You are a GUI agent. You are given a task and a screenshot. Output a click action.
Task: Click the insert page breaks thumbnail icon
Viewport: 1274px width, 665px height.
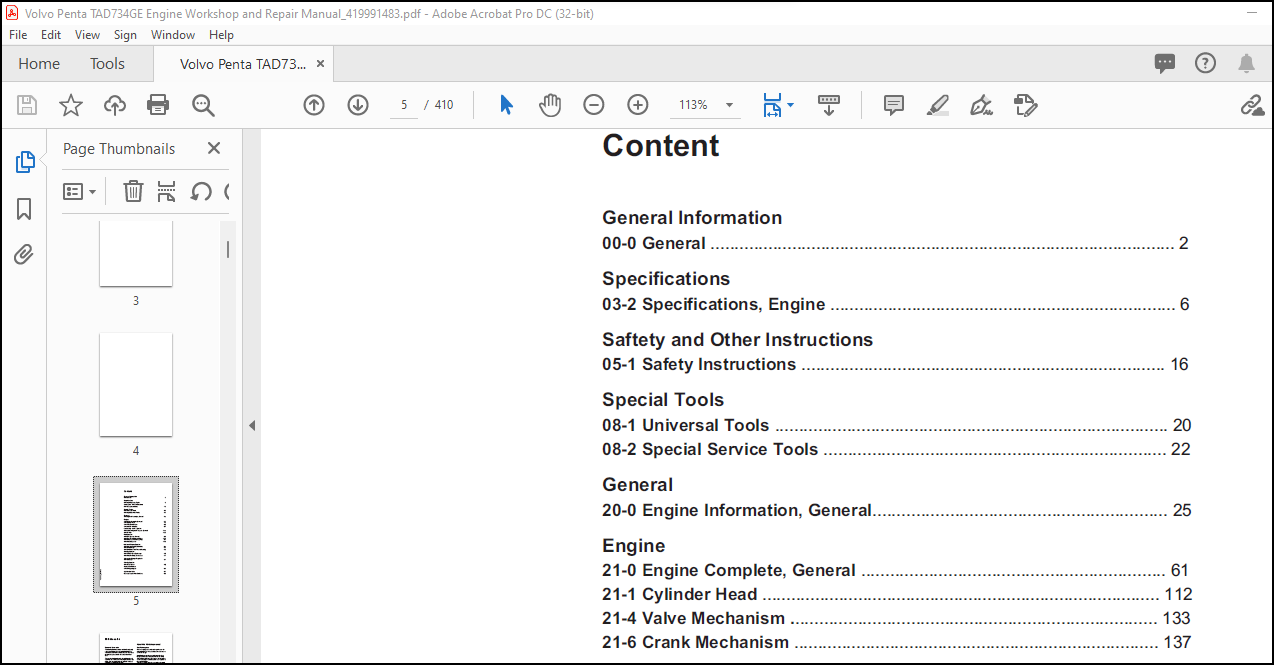tap(166, 191)
